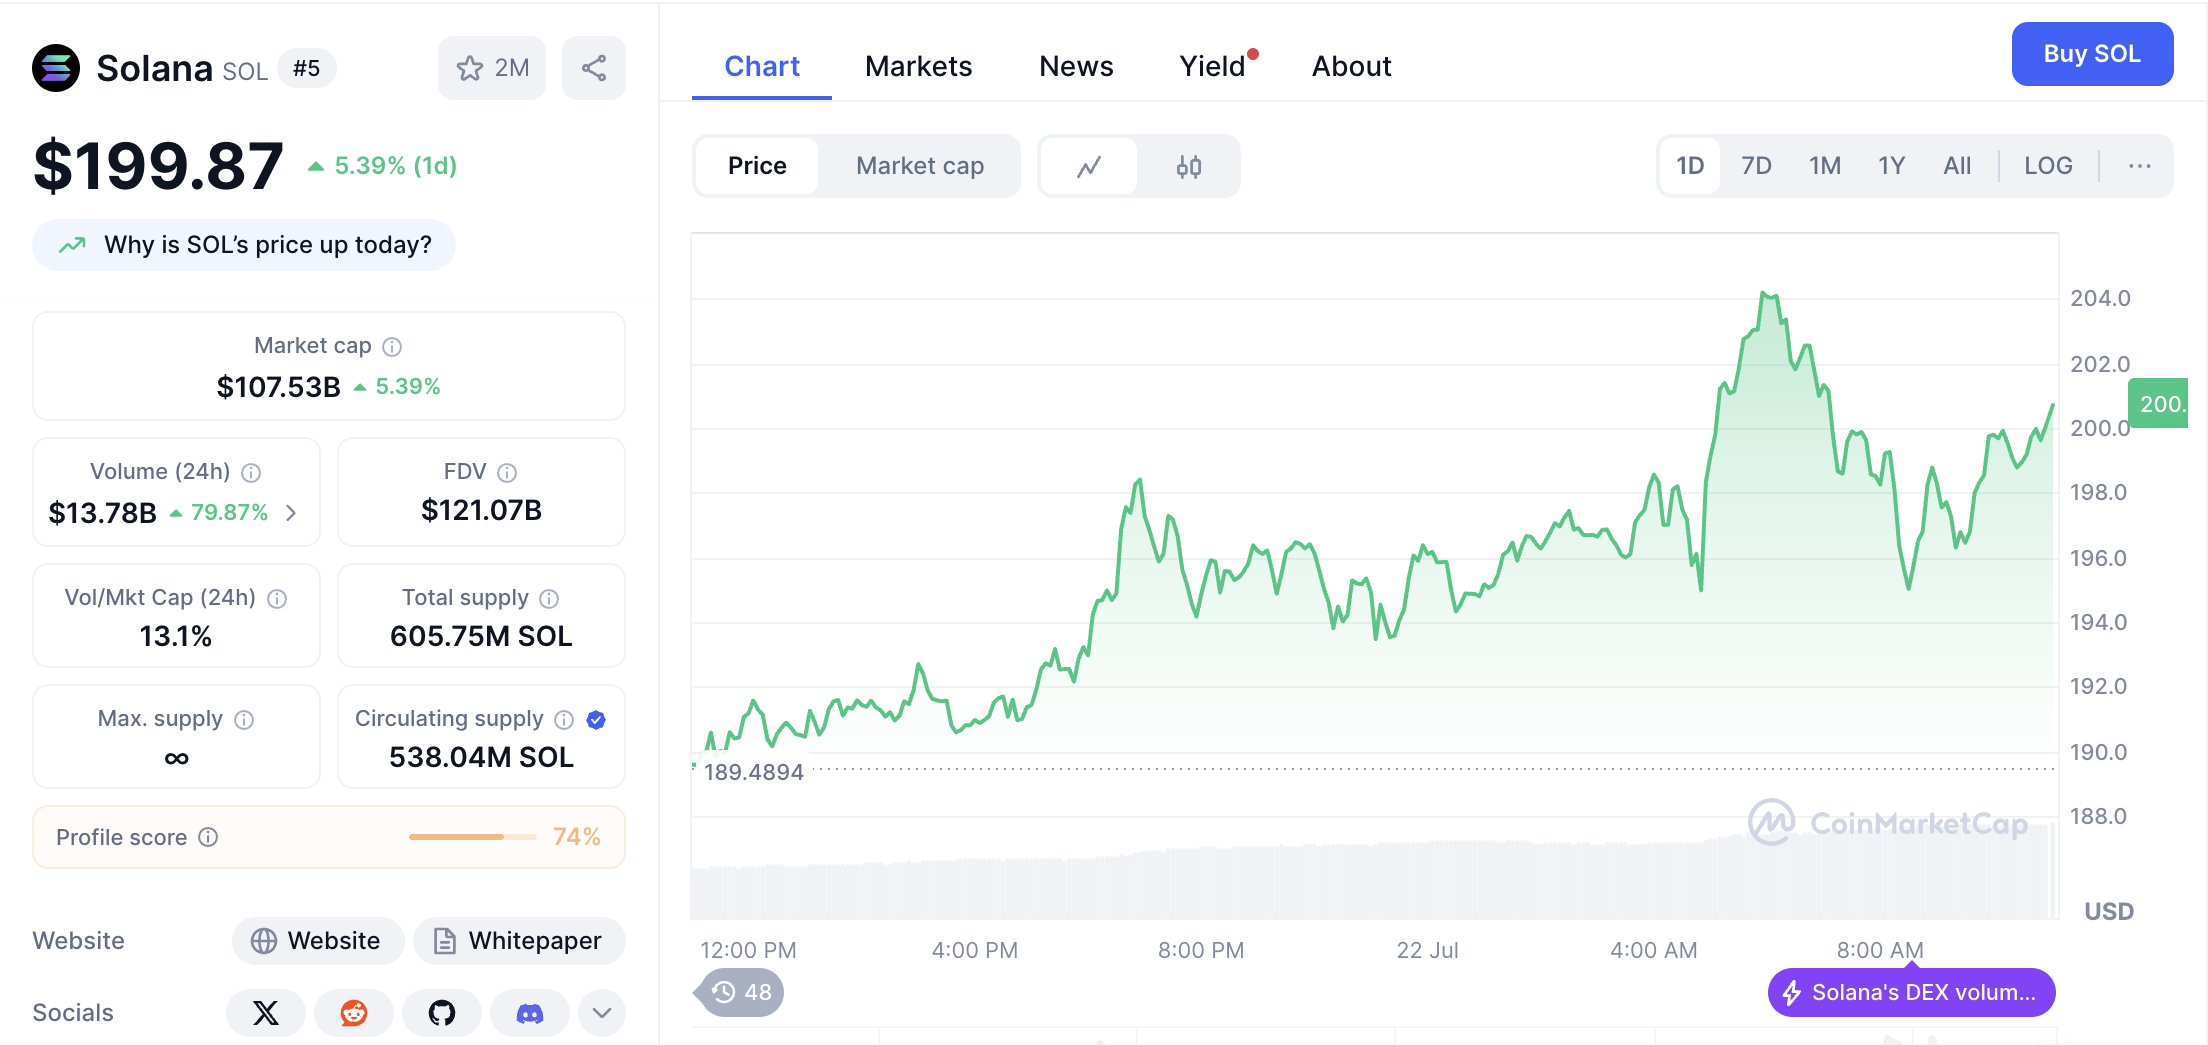Select the Market cap chart toggle

920,166
